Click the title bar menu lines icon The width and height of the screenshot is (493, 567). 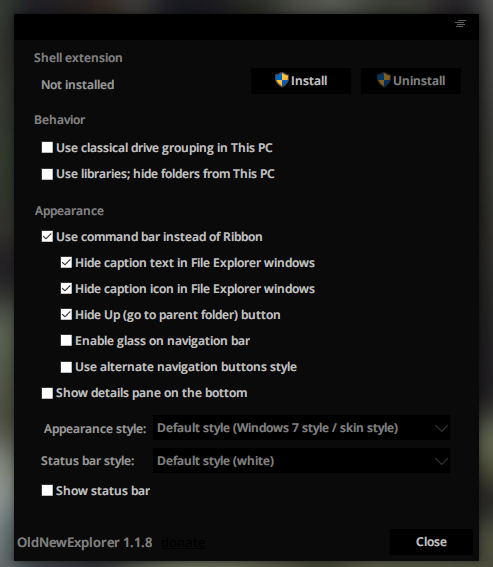tap(460, 24)
